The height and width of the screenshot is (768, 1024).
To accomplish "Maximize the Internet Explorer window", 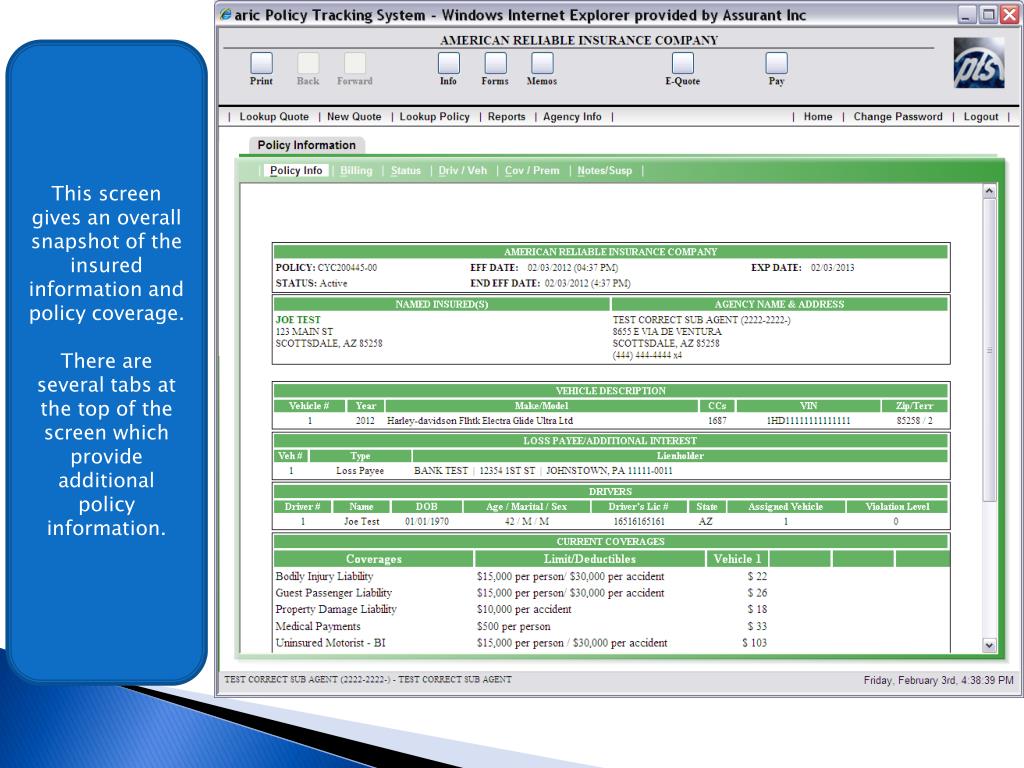I will click(x=989, y=14).
